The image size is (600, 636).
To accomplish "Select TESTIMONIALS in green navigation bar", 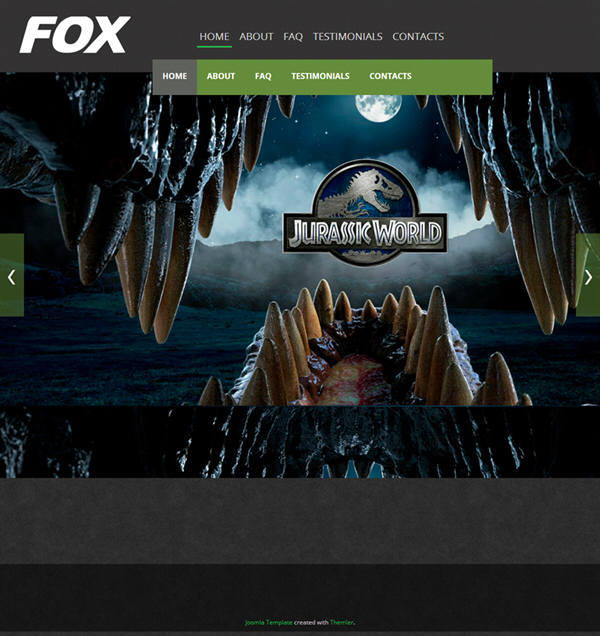I will 320,77.
